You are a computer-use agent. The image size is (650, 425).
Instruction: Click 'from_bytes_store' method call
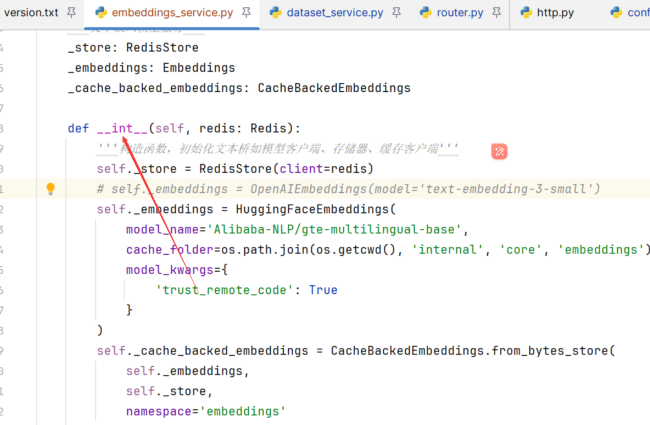(549, 351)
